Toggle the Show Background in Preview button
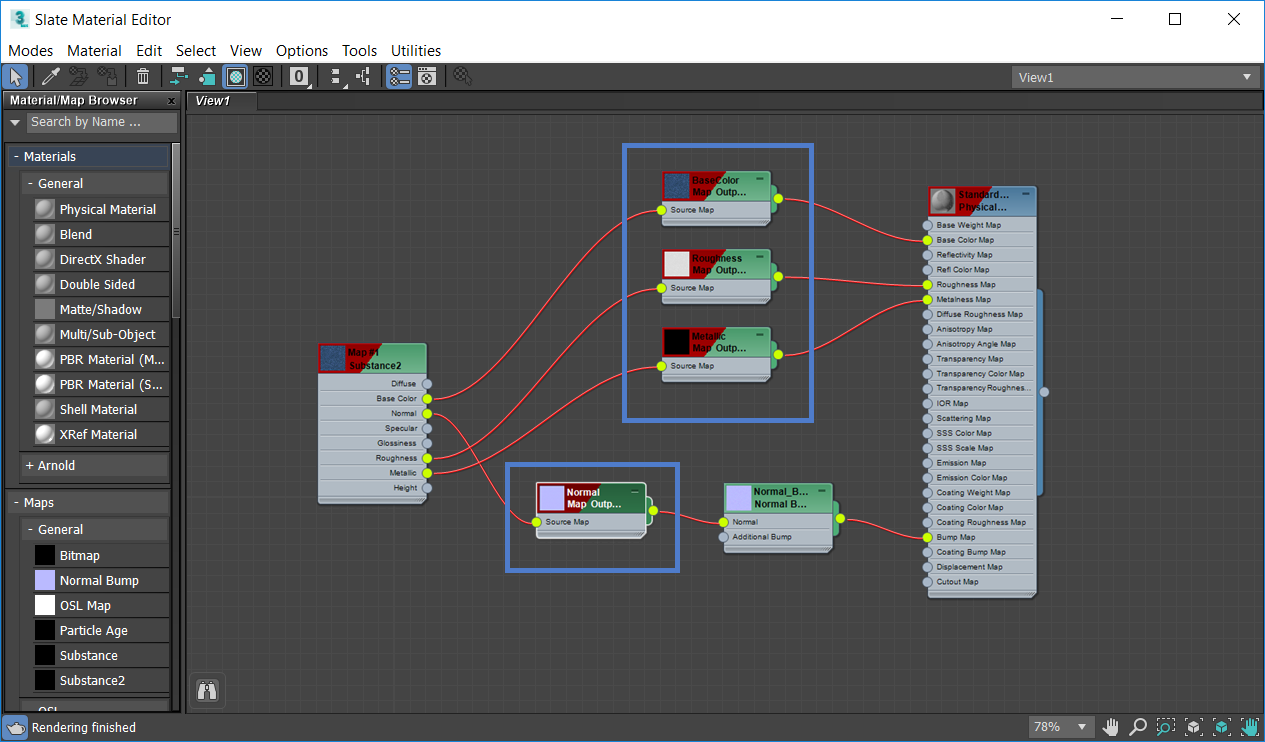This screenshot has width=1265, height=742. coord(263,76)
